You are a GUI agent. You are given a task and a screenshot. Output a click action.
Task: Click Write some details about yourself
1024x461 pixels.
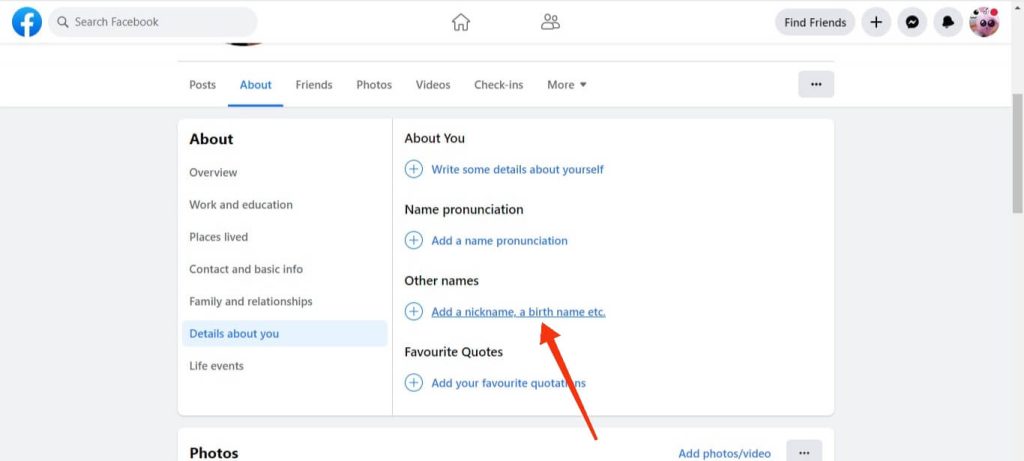pyautogui.click(x=517, y=170)
